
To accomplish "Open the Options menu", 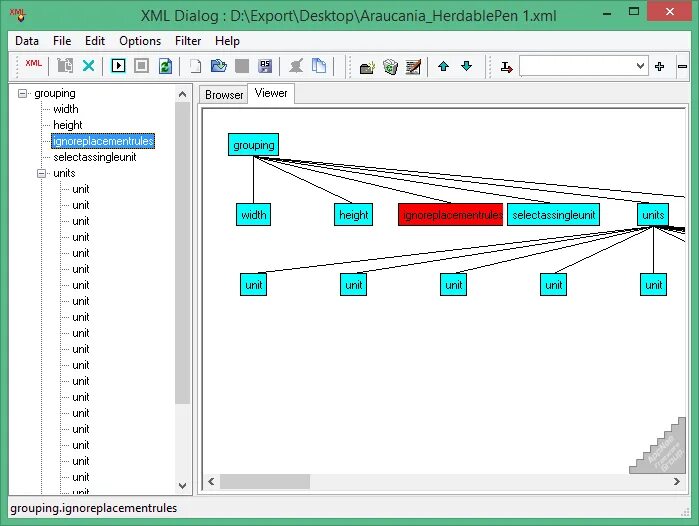I will tap(140, 41).
